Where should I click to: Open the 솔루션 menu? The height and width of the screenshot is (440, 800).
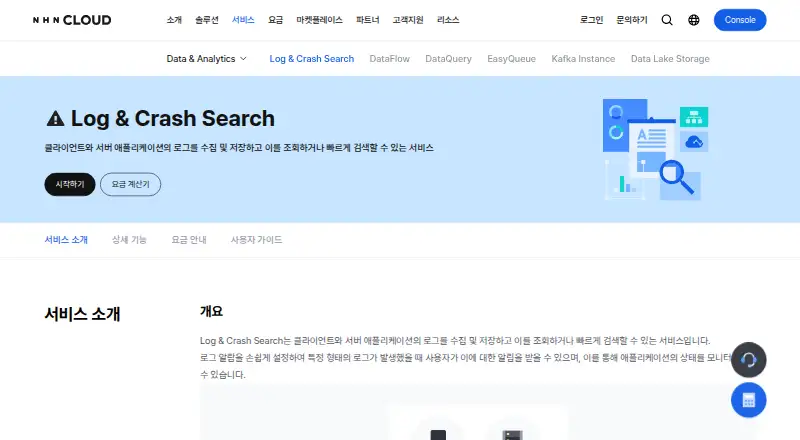(x=207, y=20)
